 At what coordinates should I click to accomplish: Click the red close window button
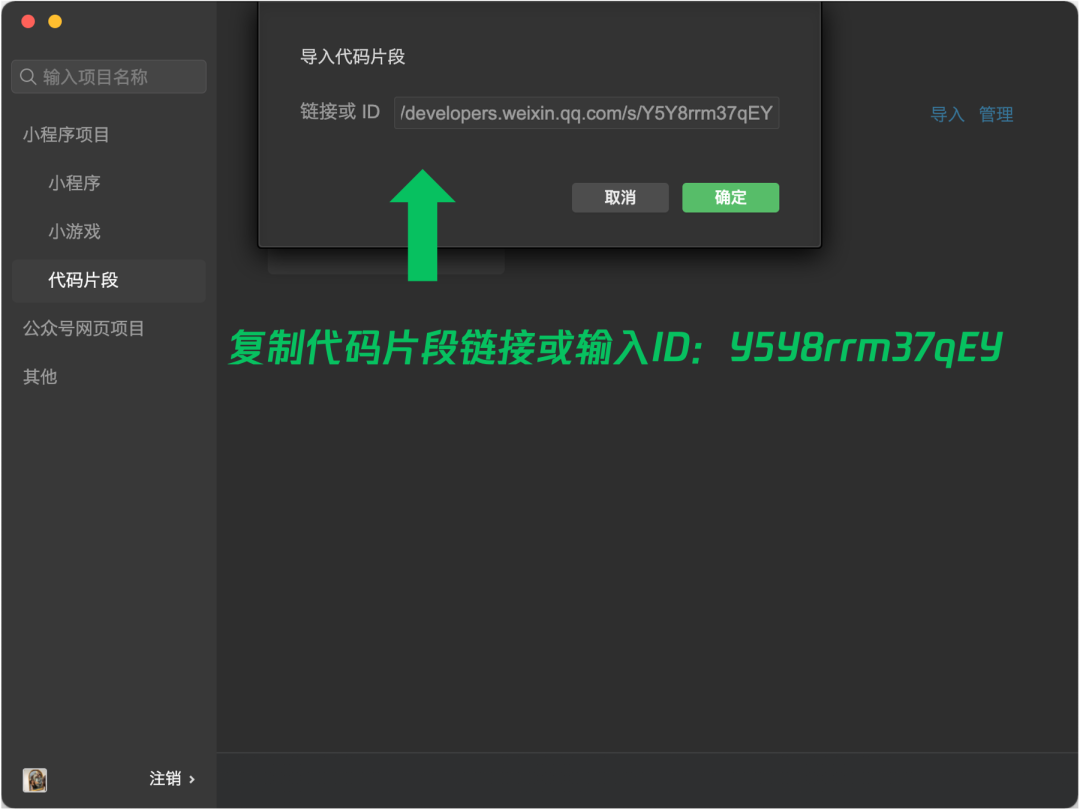point(28,21)
